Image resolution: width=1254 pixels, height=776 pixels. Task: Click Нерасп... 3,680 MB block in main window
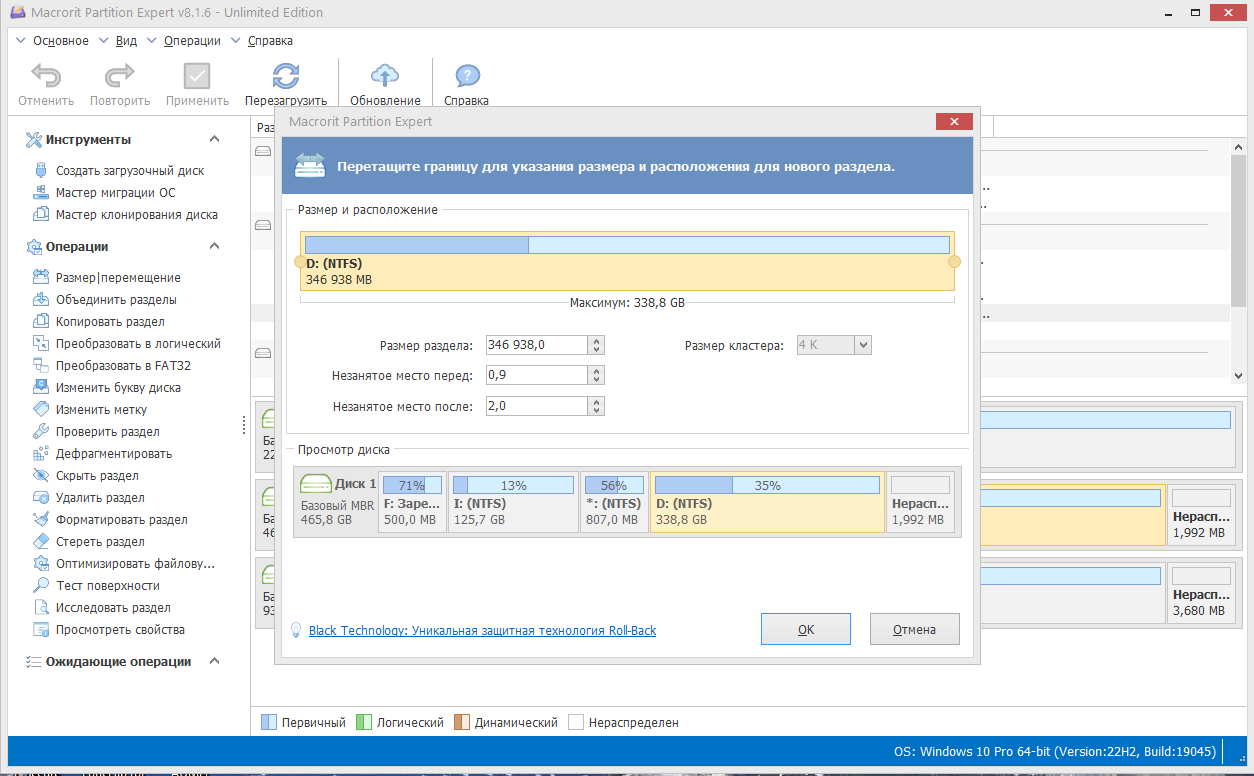coord(1201,593)
